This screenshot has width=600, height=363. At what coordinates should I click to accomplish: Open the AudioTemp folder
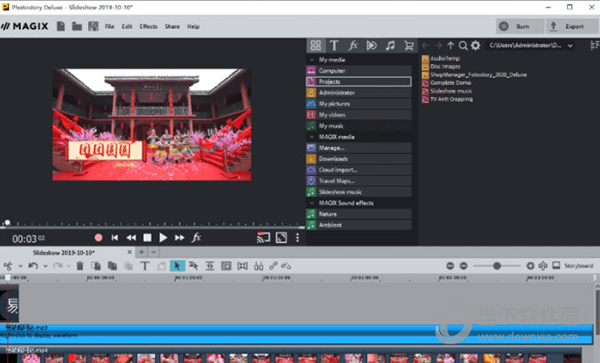click(x=441, y=58)
